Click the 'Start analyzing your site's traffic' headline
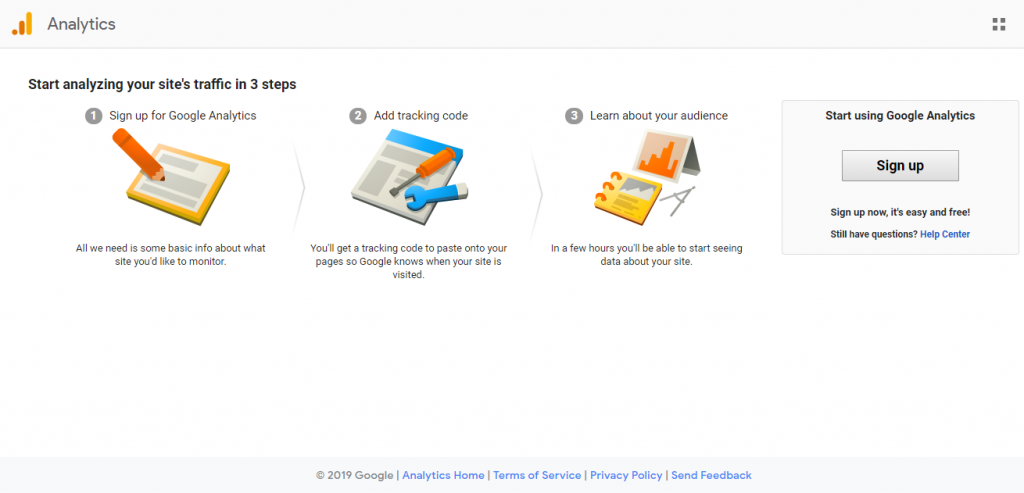Image resolution: width=1024 pixels, height=493 pixels. tap(162, 84)
